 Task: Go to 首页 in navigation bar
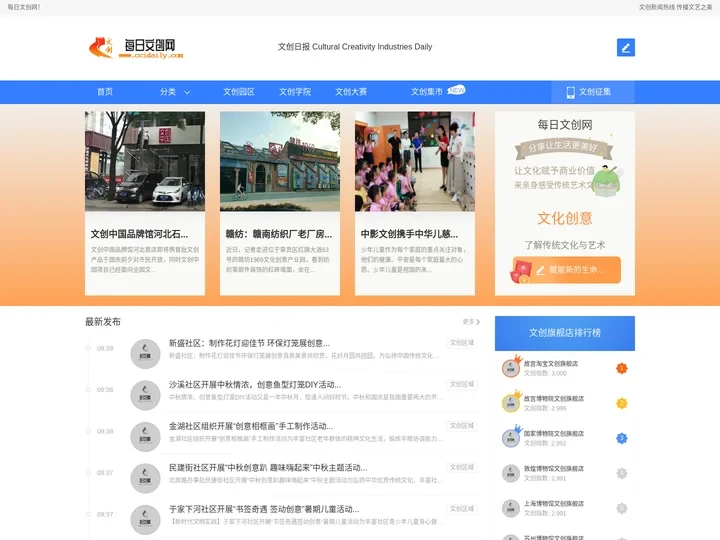(105, 92)
